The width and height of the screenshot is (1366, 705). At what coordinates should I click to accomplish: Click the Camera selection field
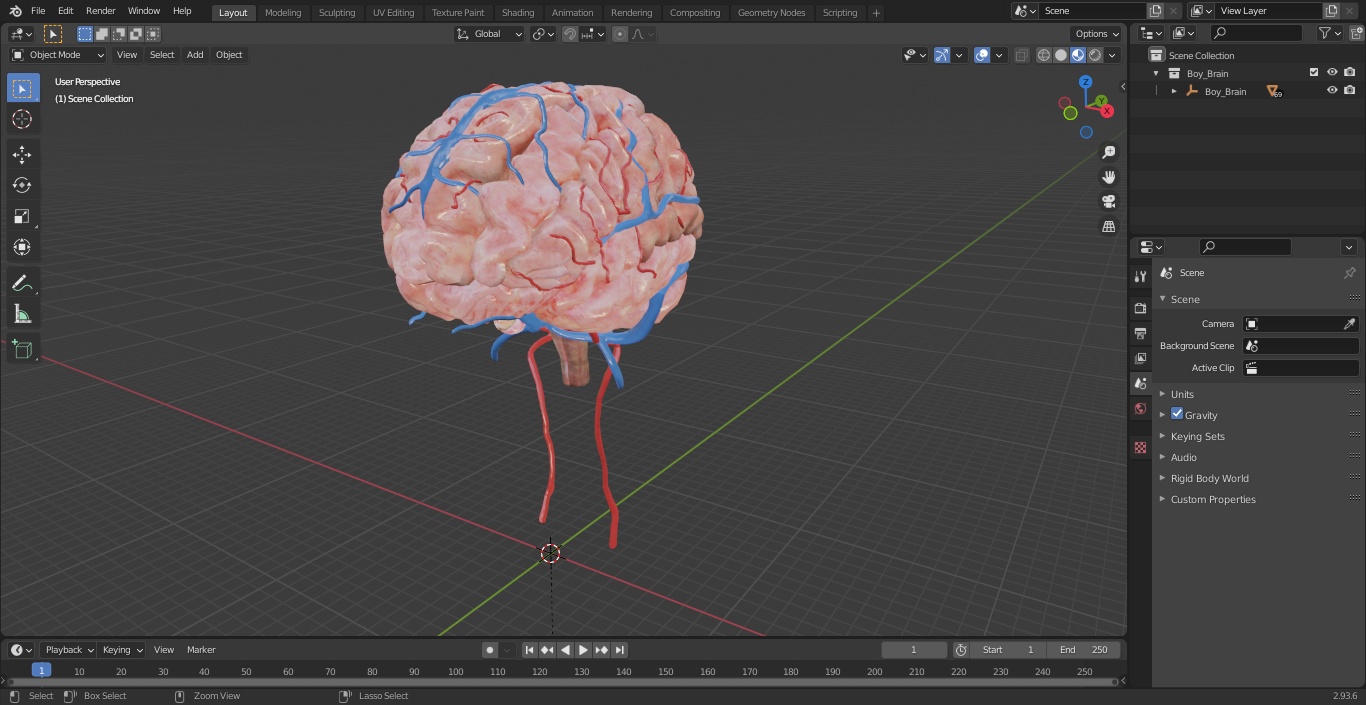[x=1300, y=324]
